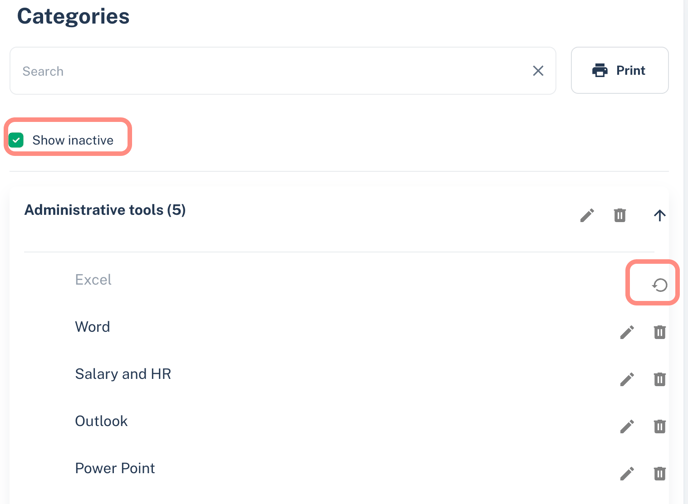The width and height of the screenshot is (688, 504).
Task: Click the Print button
Action: (620, 71)
